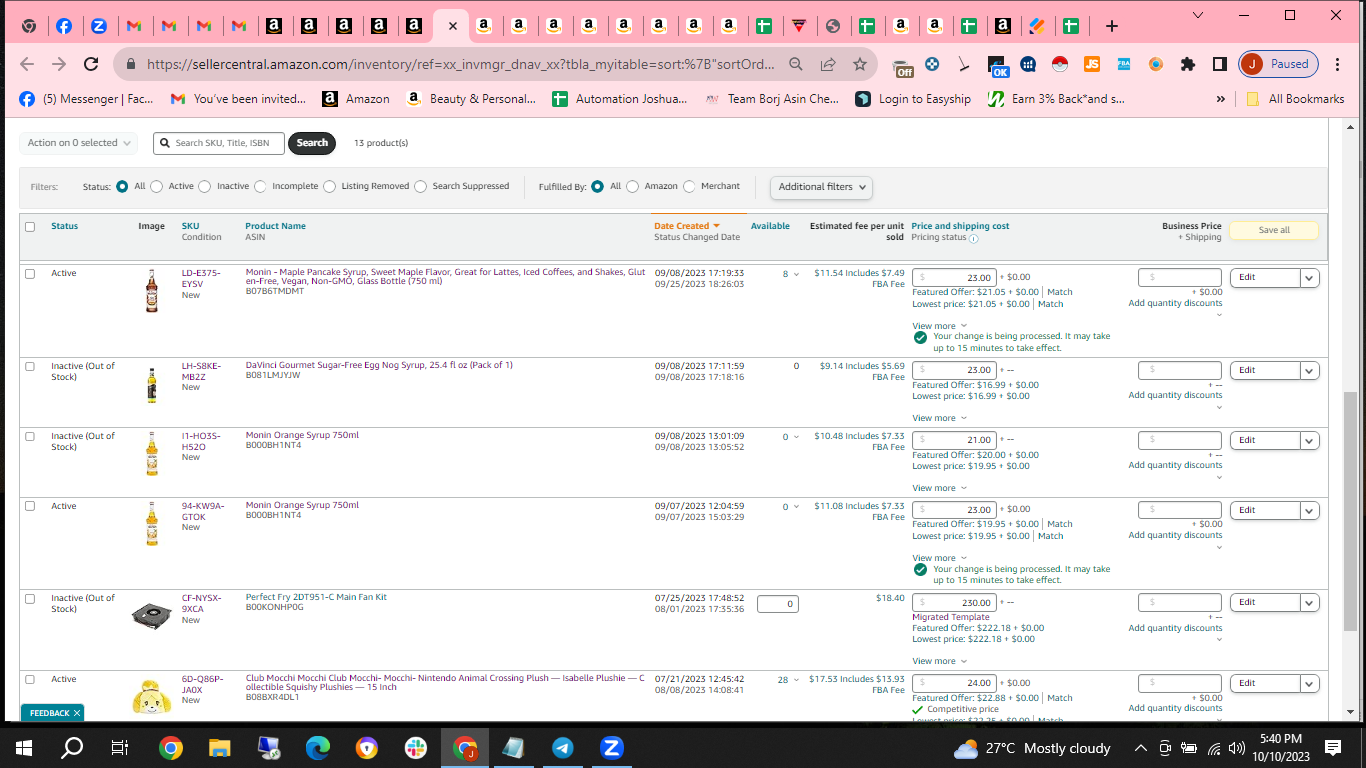Match the Featured Offer for Maple Pancake Syrup

tap(1060, 292)
